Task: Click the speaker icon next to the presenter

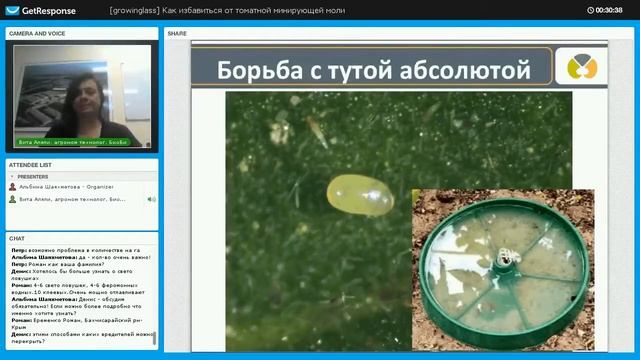Action: pyautogui.click(x=151, y=199)
